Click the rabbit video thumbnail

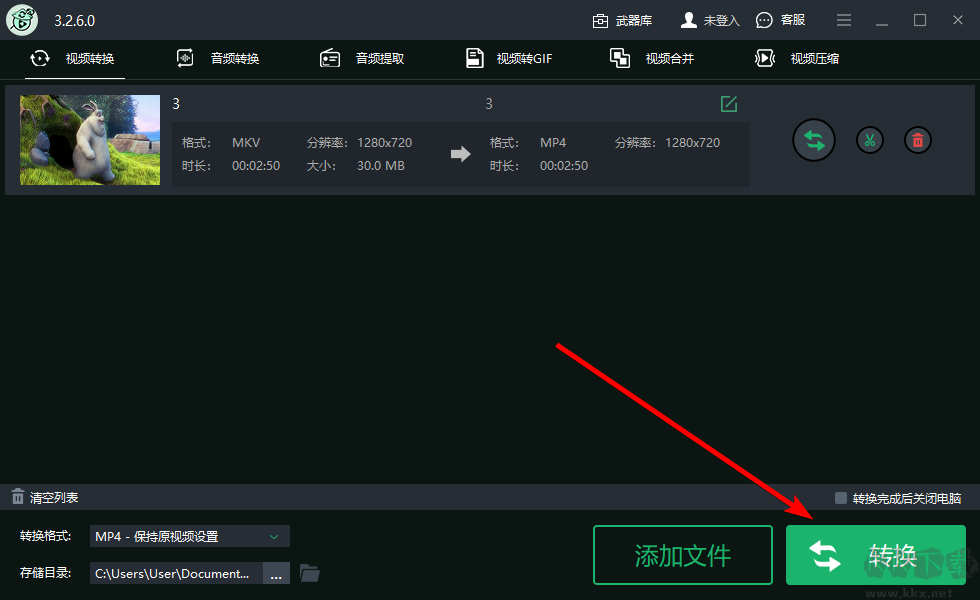tap(89, 140)
